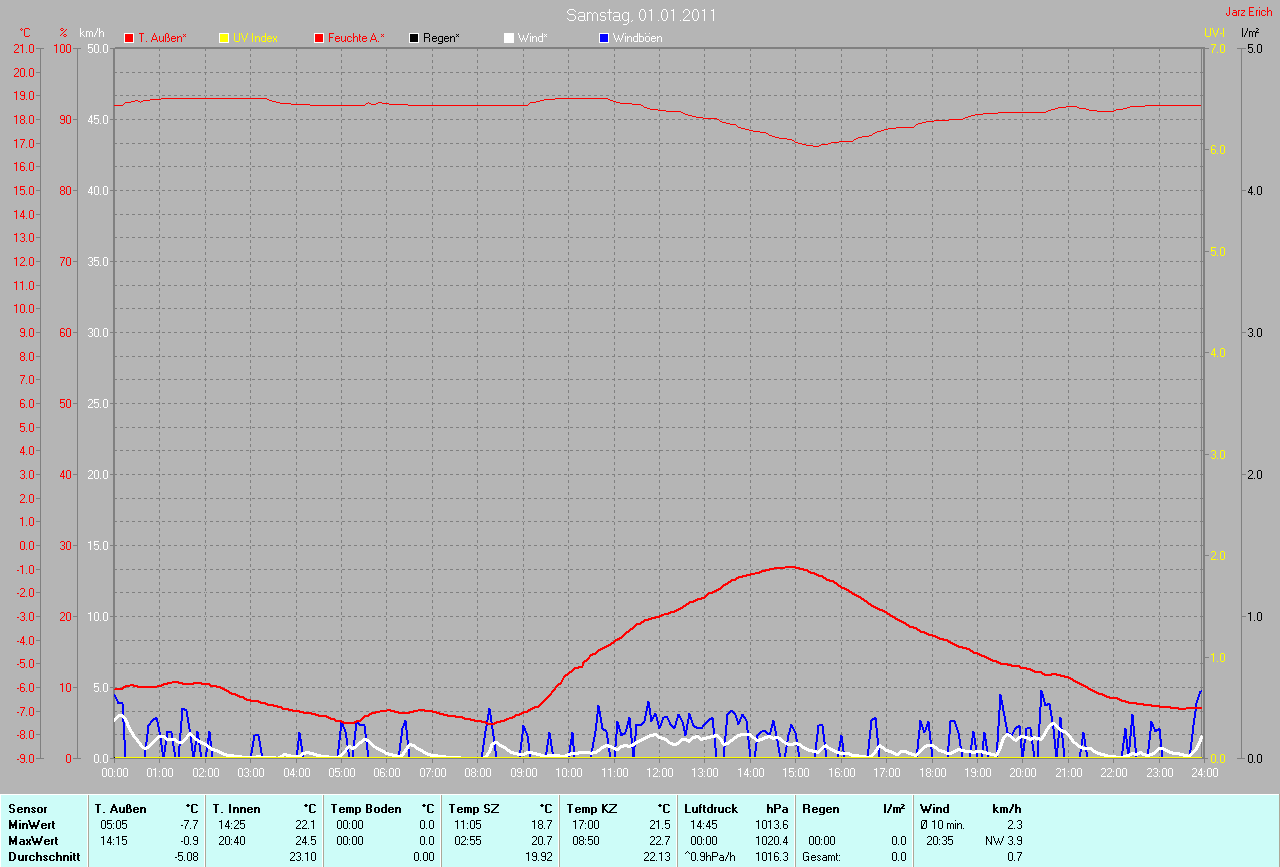The image size is (1280, 867).
Task: Select the 'T. Außen*' legend label
Action: coord(162,38)
